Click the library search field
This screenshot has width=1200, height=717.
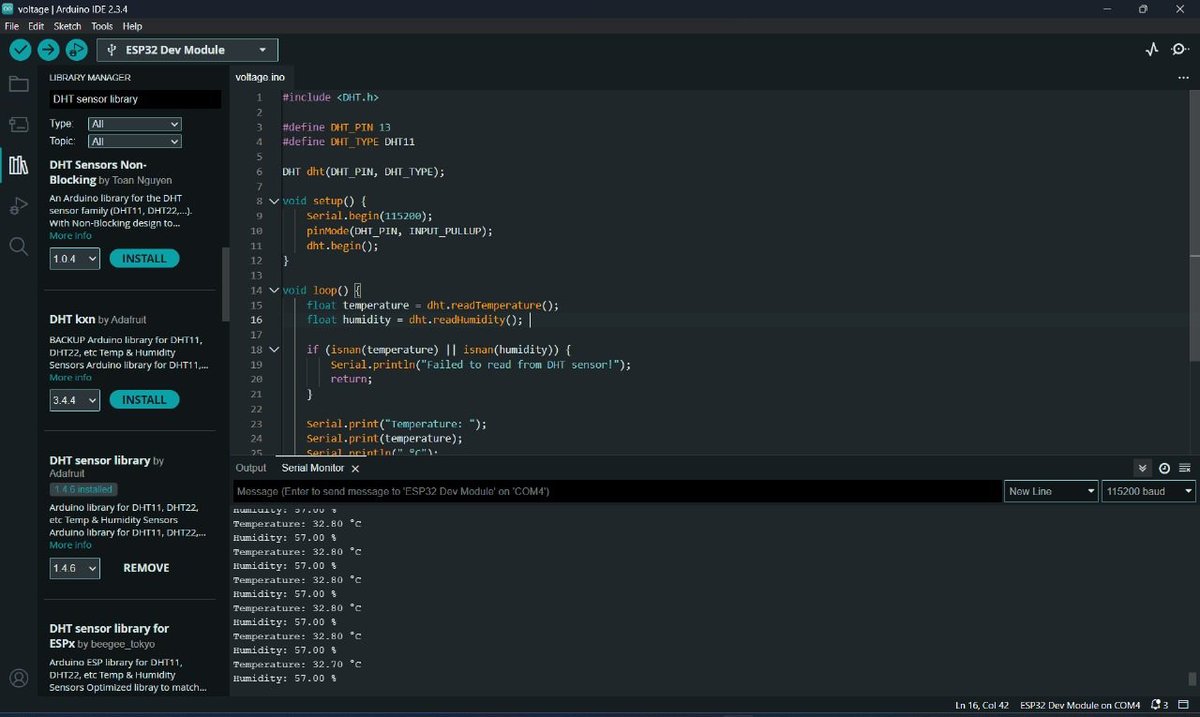click(135, 99)
